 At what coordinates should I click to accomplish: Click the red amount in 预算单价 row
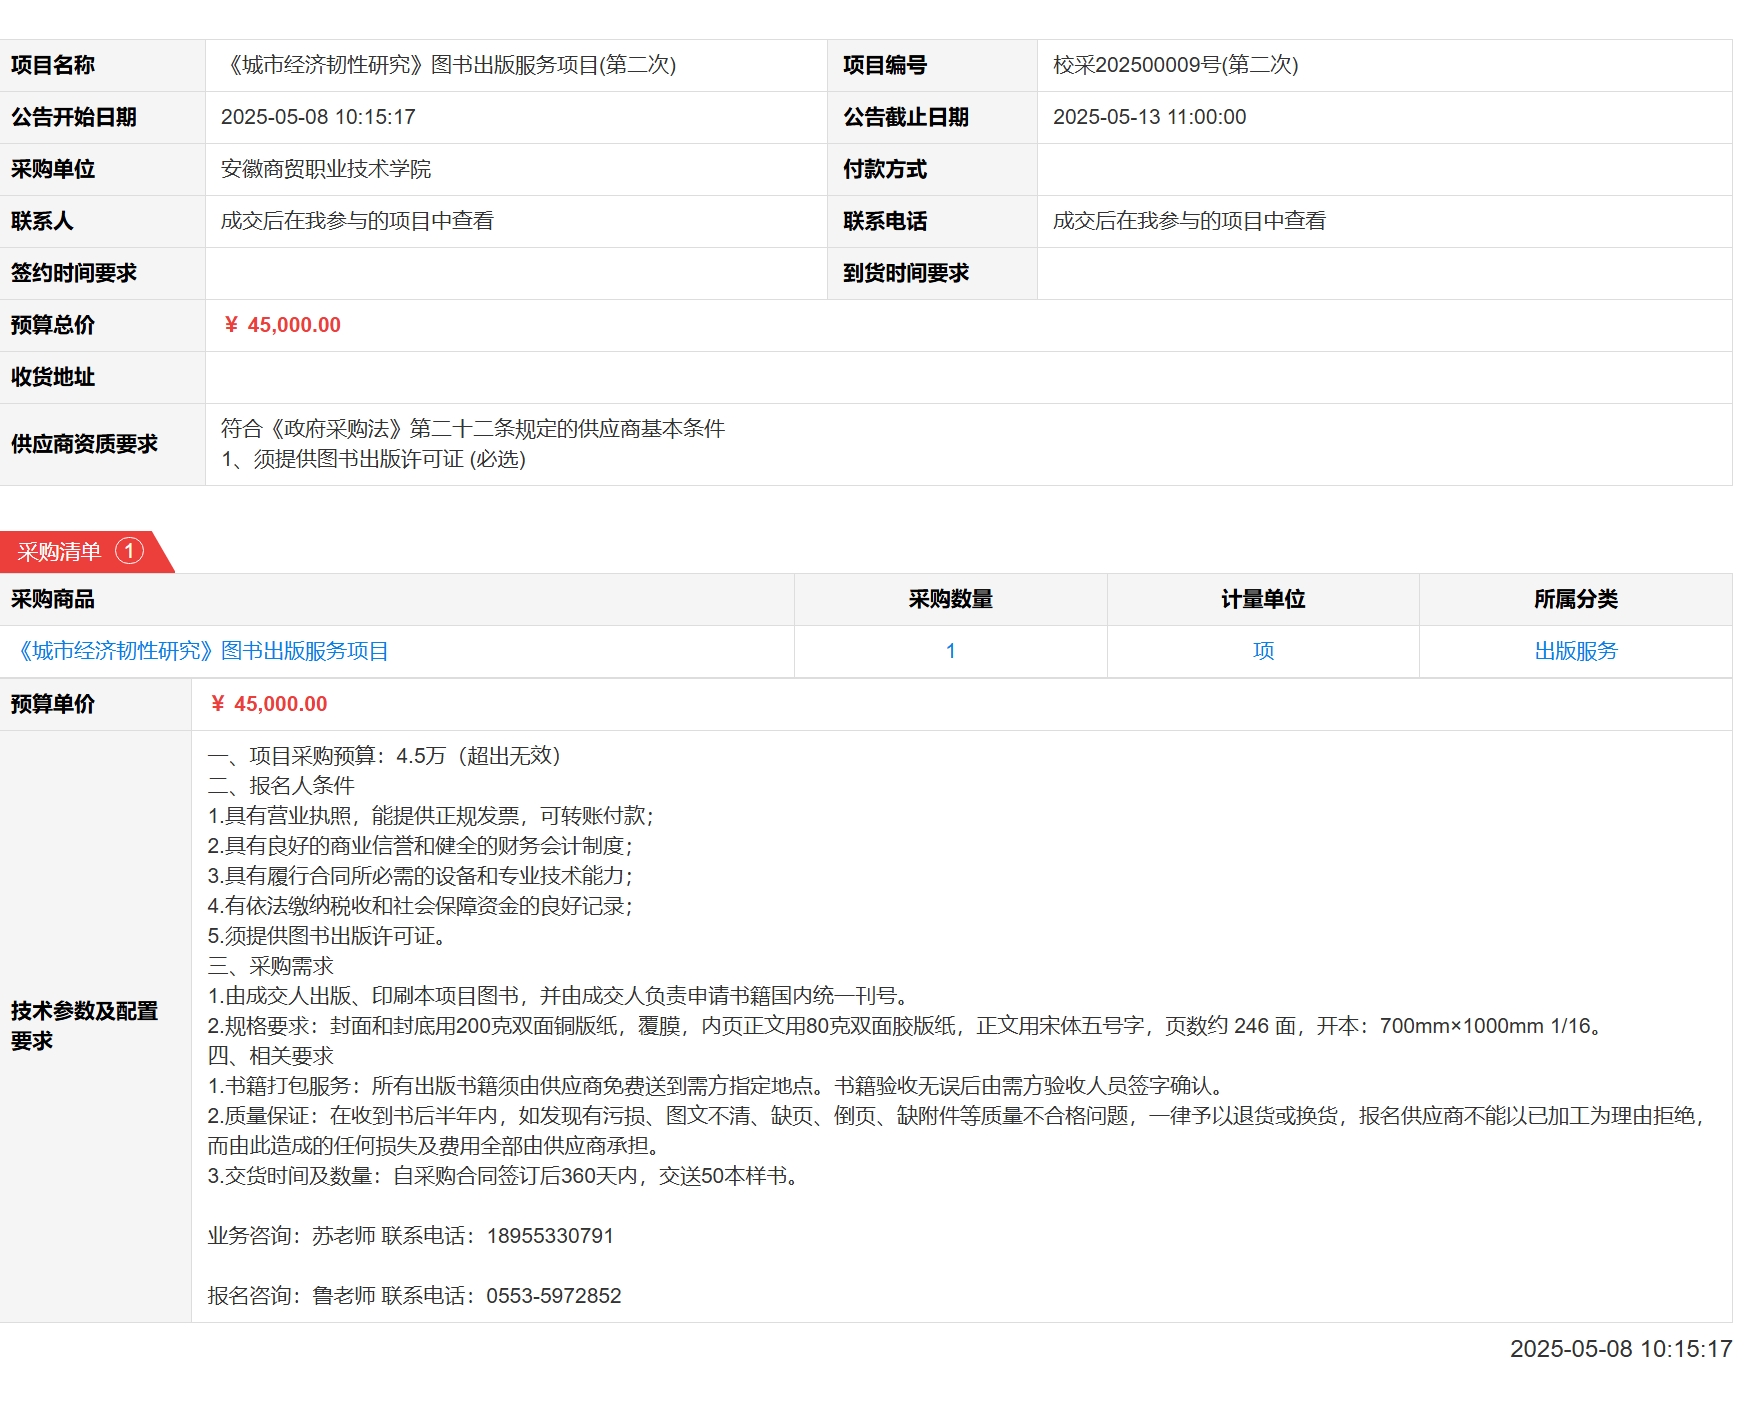point(269,704)
